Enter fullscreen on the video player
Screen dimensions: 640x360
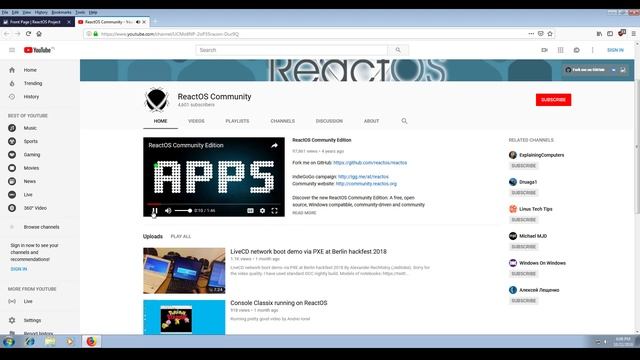[275, 211]
